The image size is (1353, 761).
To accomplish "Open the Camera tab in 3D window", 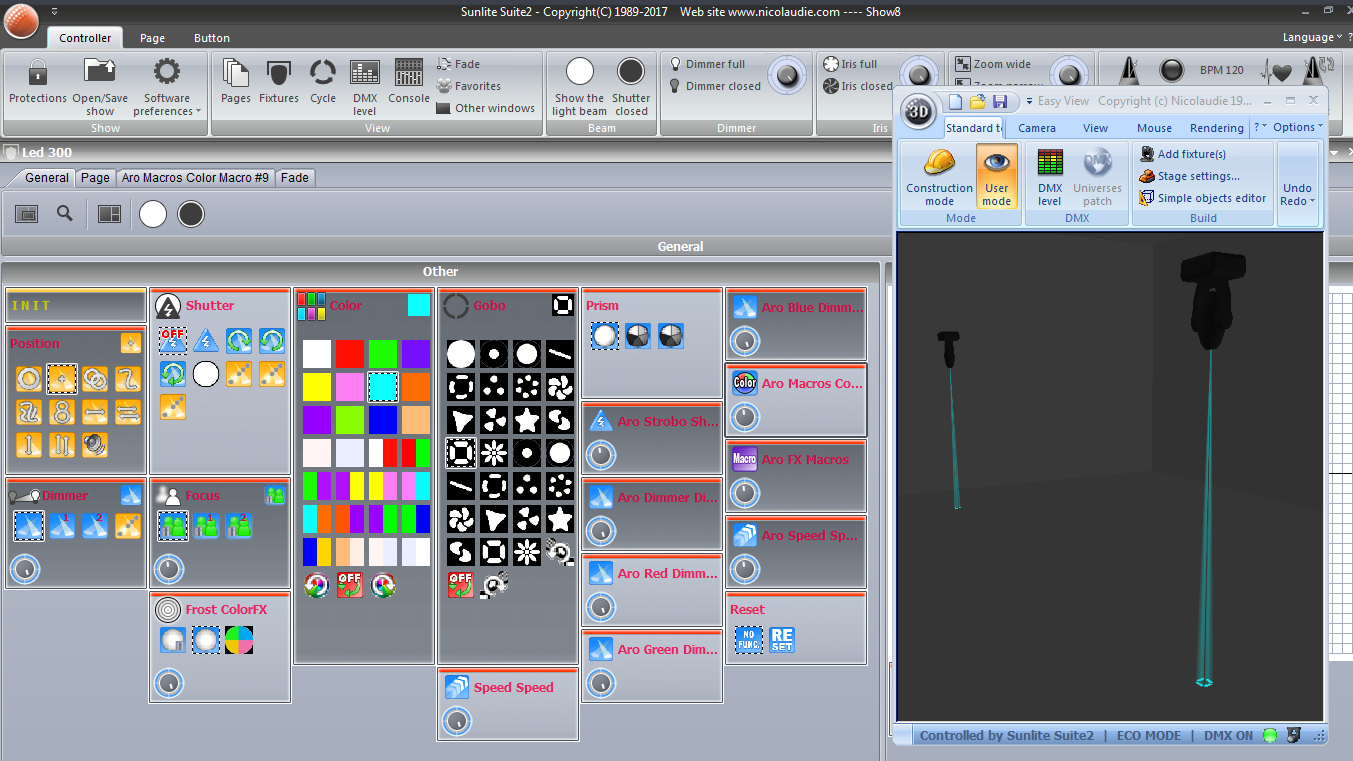I will [1037, 128].
